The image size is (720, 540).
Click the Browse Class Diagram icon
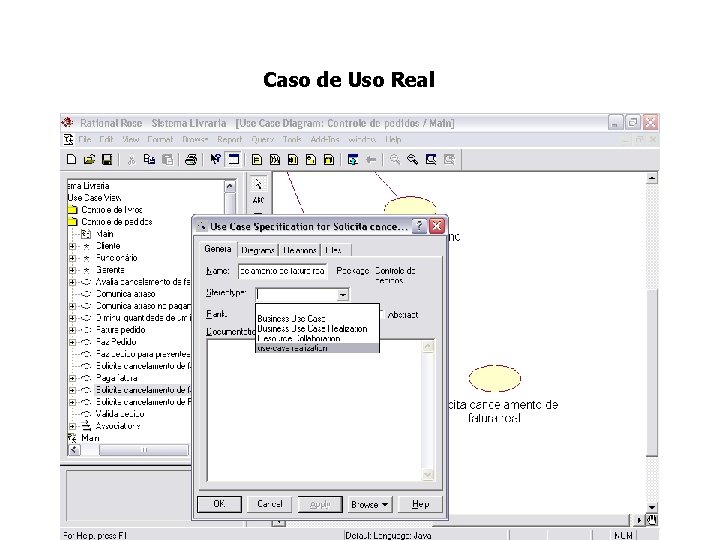(x=257, y=159)
